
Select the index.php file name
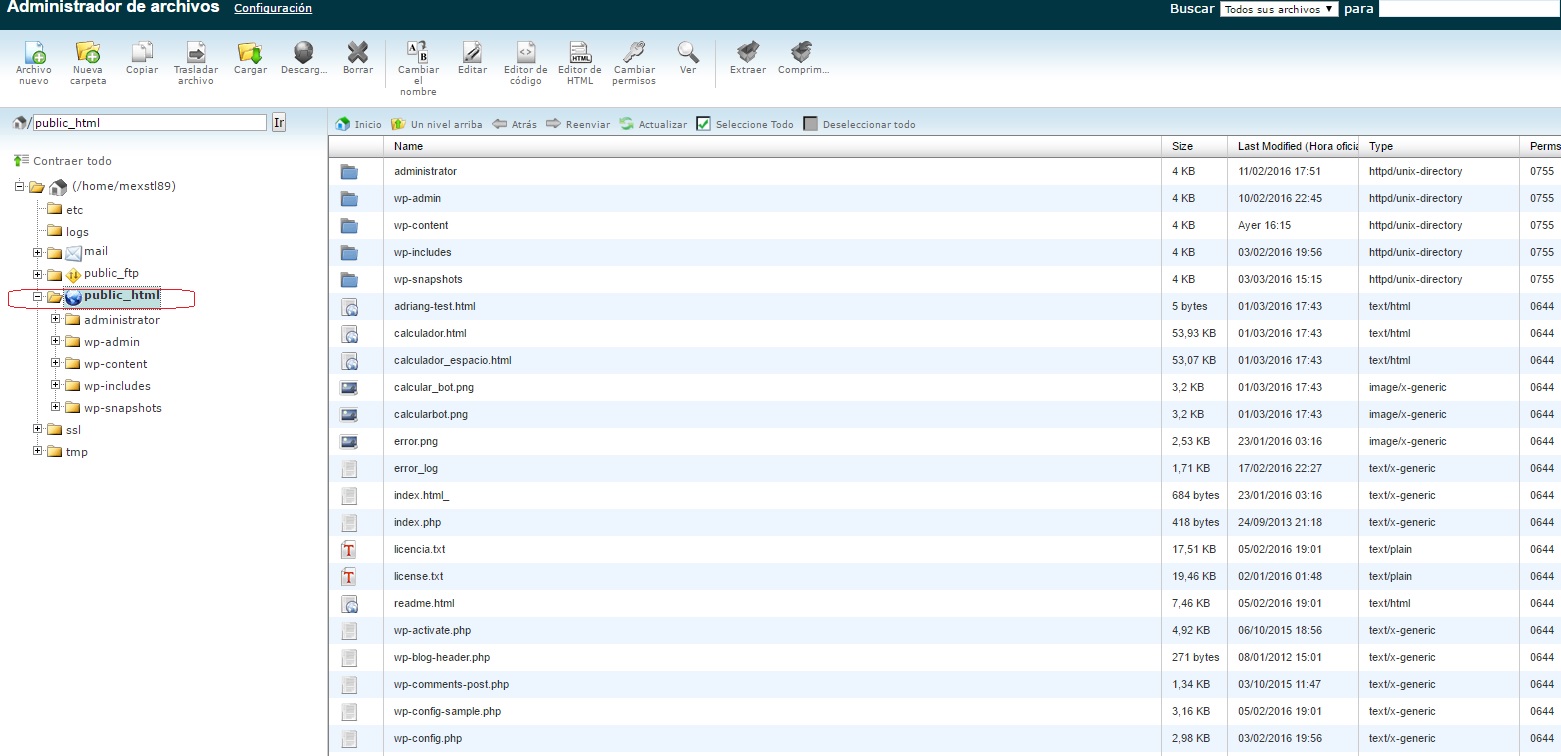417,522
